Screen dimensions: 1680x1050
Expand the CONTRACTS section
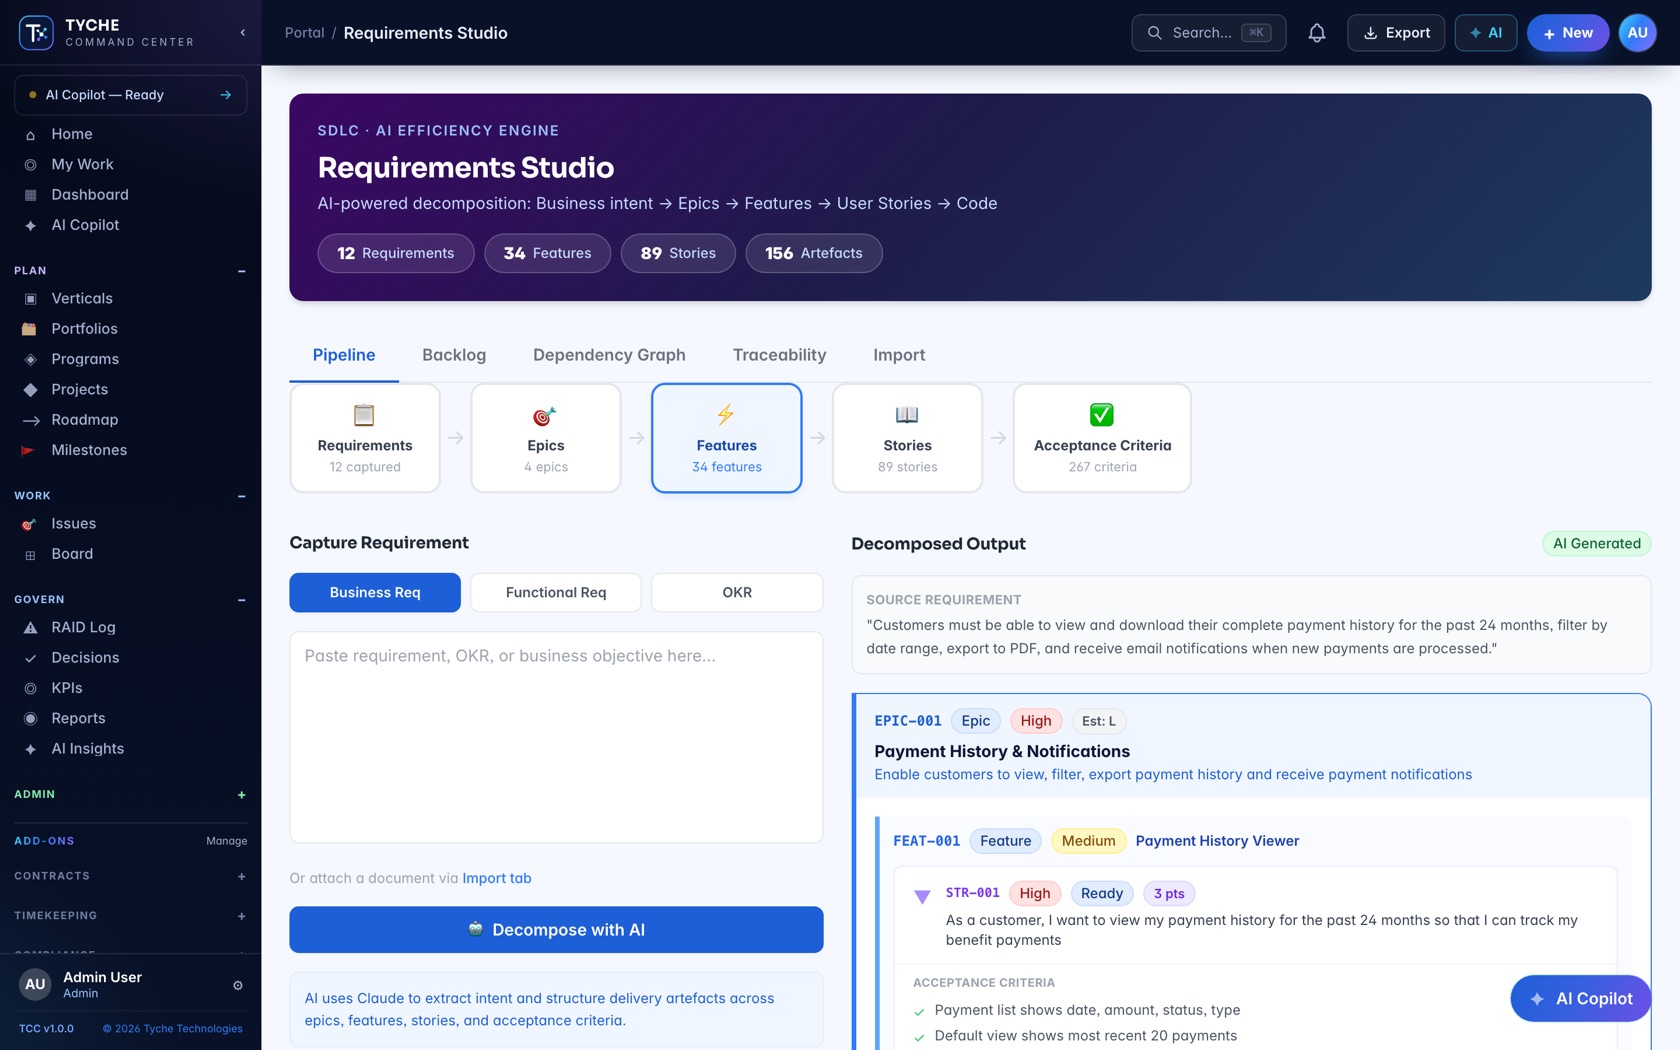coord(241,877)
